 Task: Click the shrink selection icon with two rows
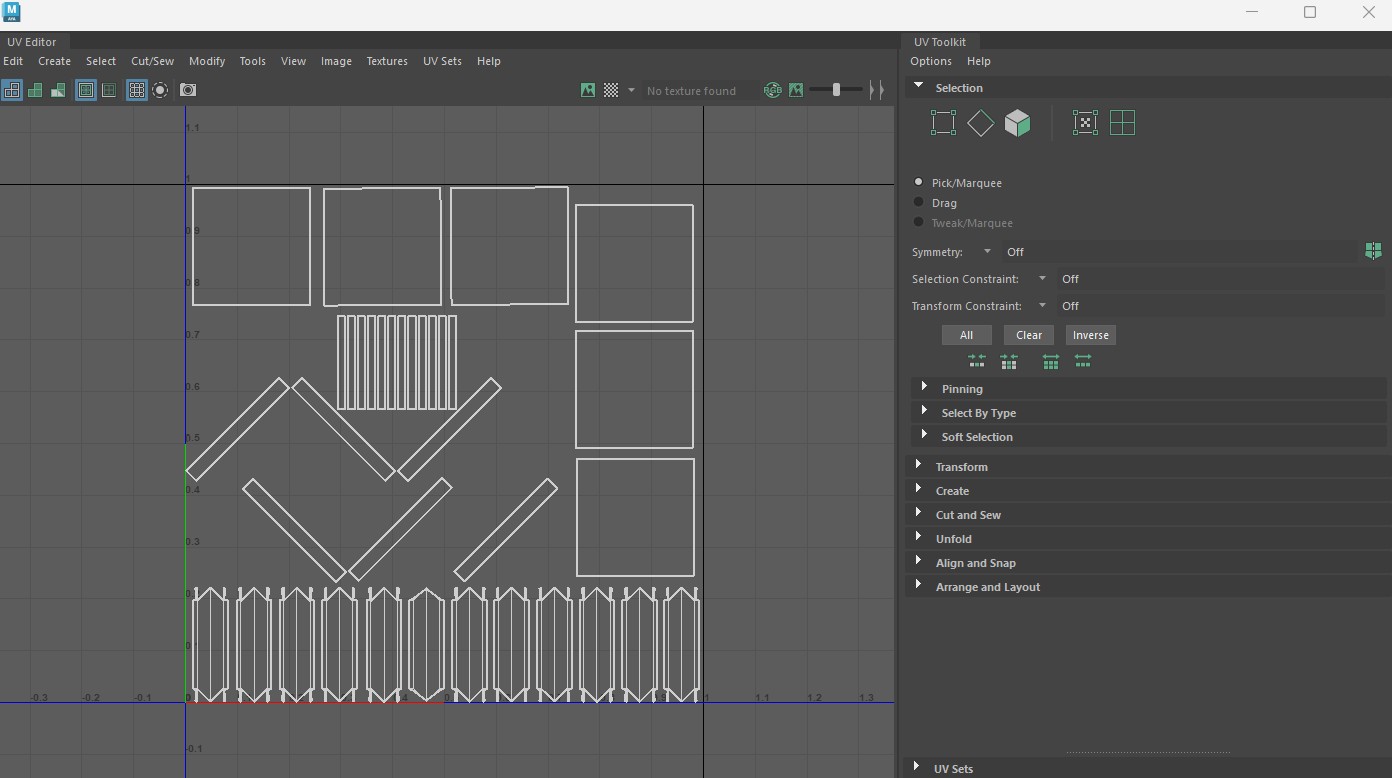coord(1009,361)
